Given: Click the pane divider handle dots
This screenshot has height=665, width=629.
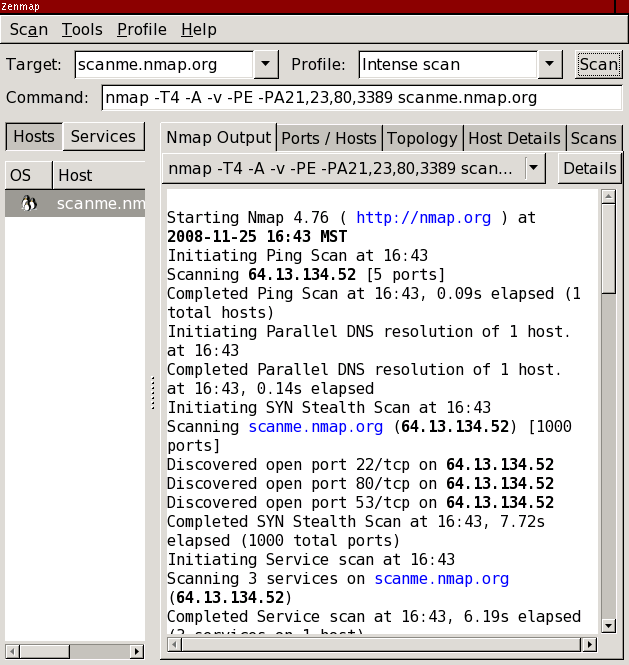Looking at the screenshot, I should (x=153, y=393).
